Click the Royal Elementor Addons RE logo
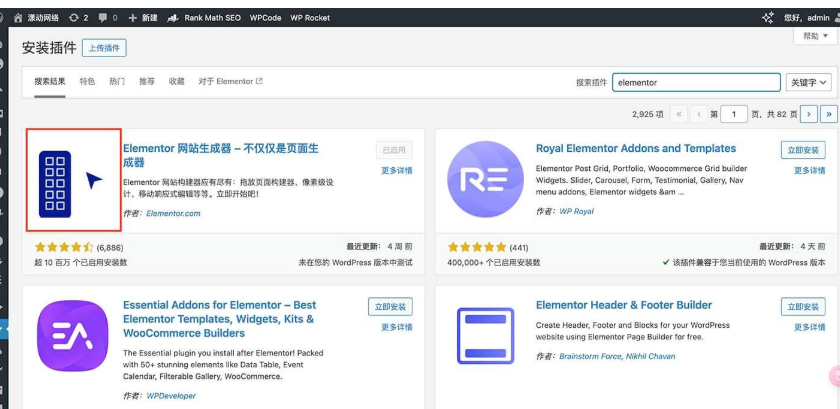This screenshot has width=840, height=409. 485,179
